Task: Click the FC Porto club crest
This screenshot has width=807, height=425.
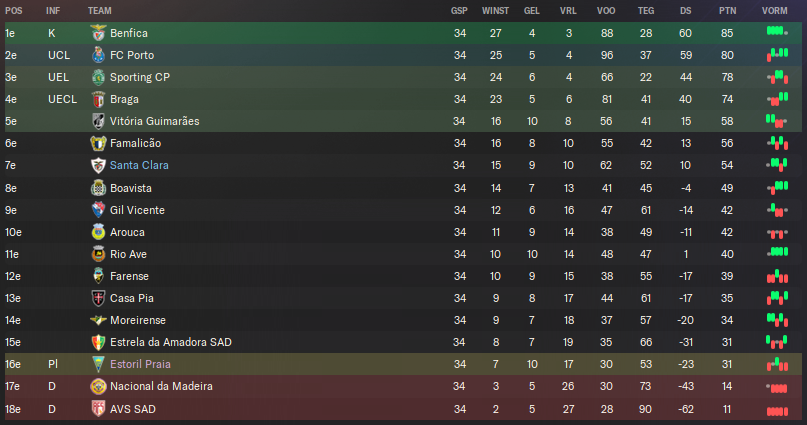Action: tap(98, 55)
